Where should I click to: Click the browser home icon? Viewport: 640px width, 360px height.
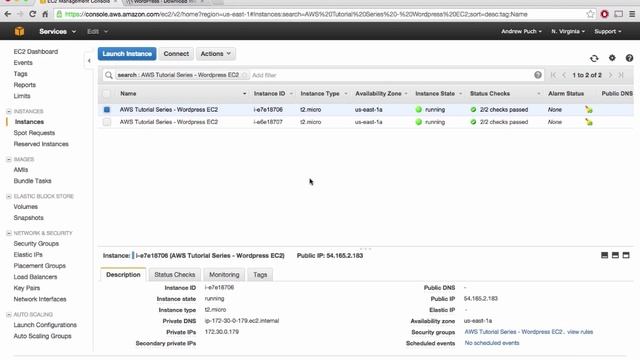point(45,14)
